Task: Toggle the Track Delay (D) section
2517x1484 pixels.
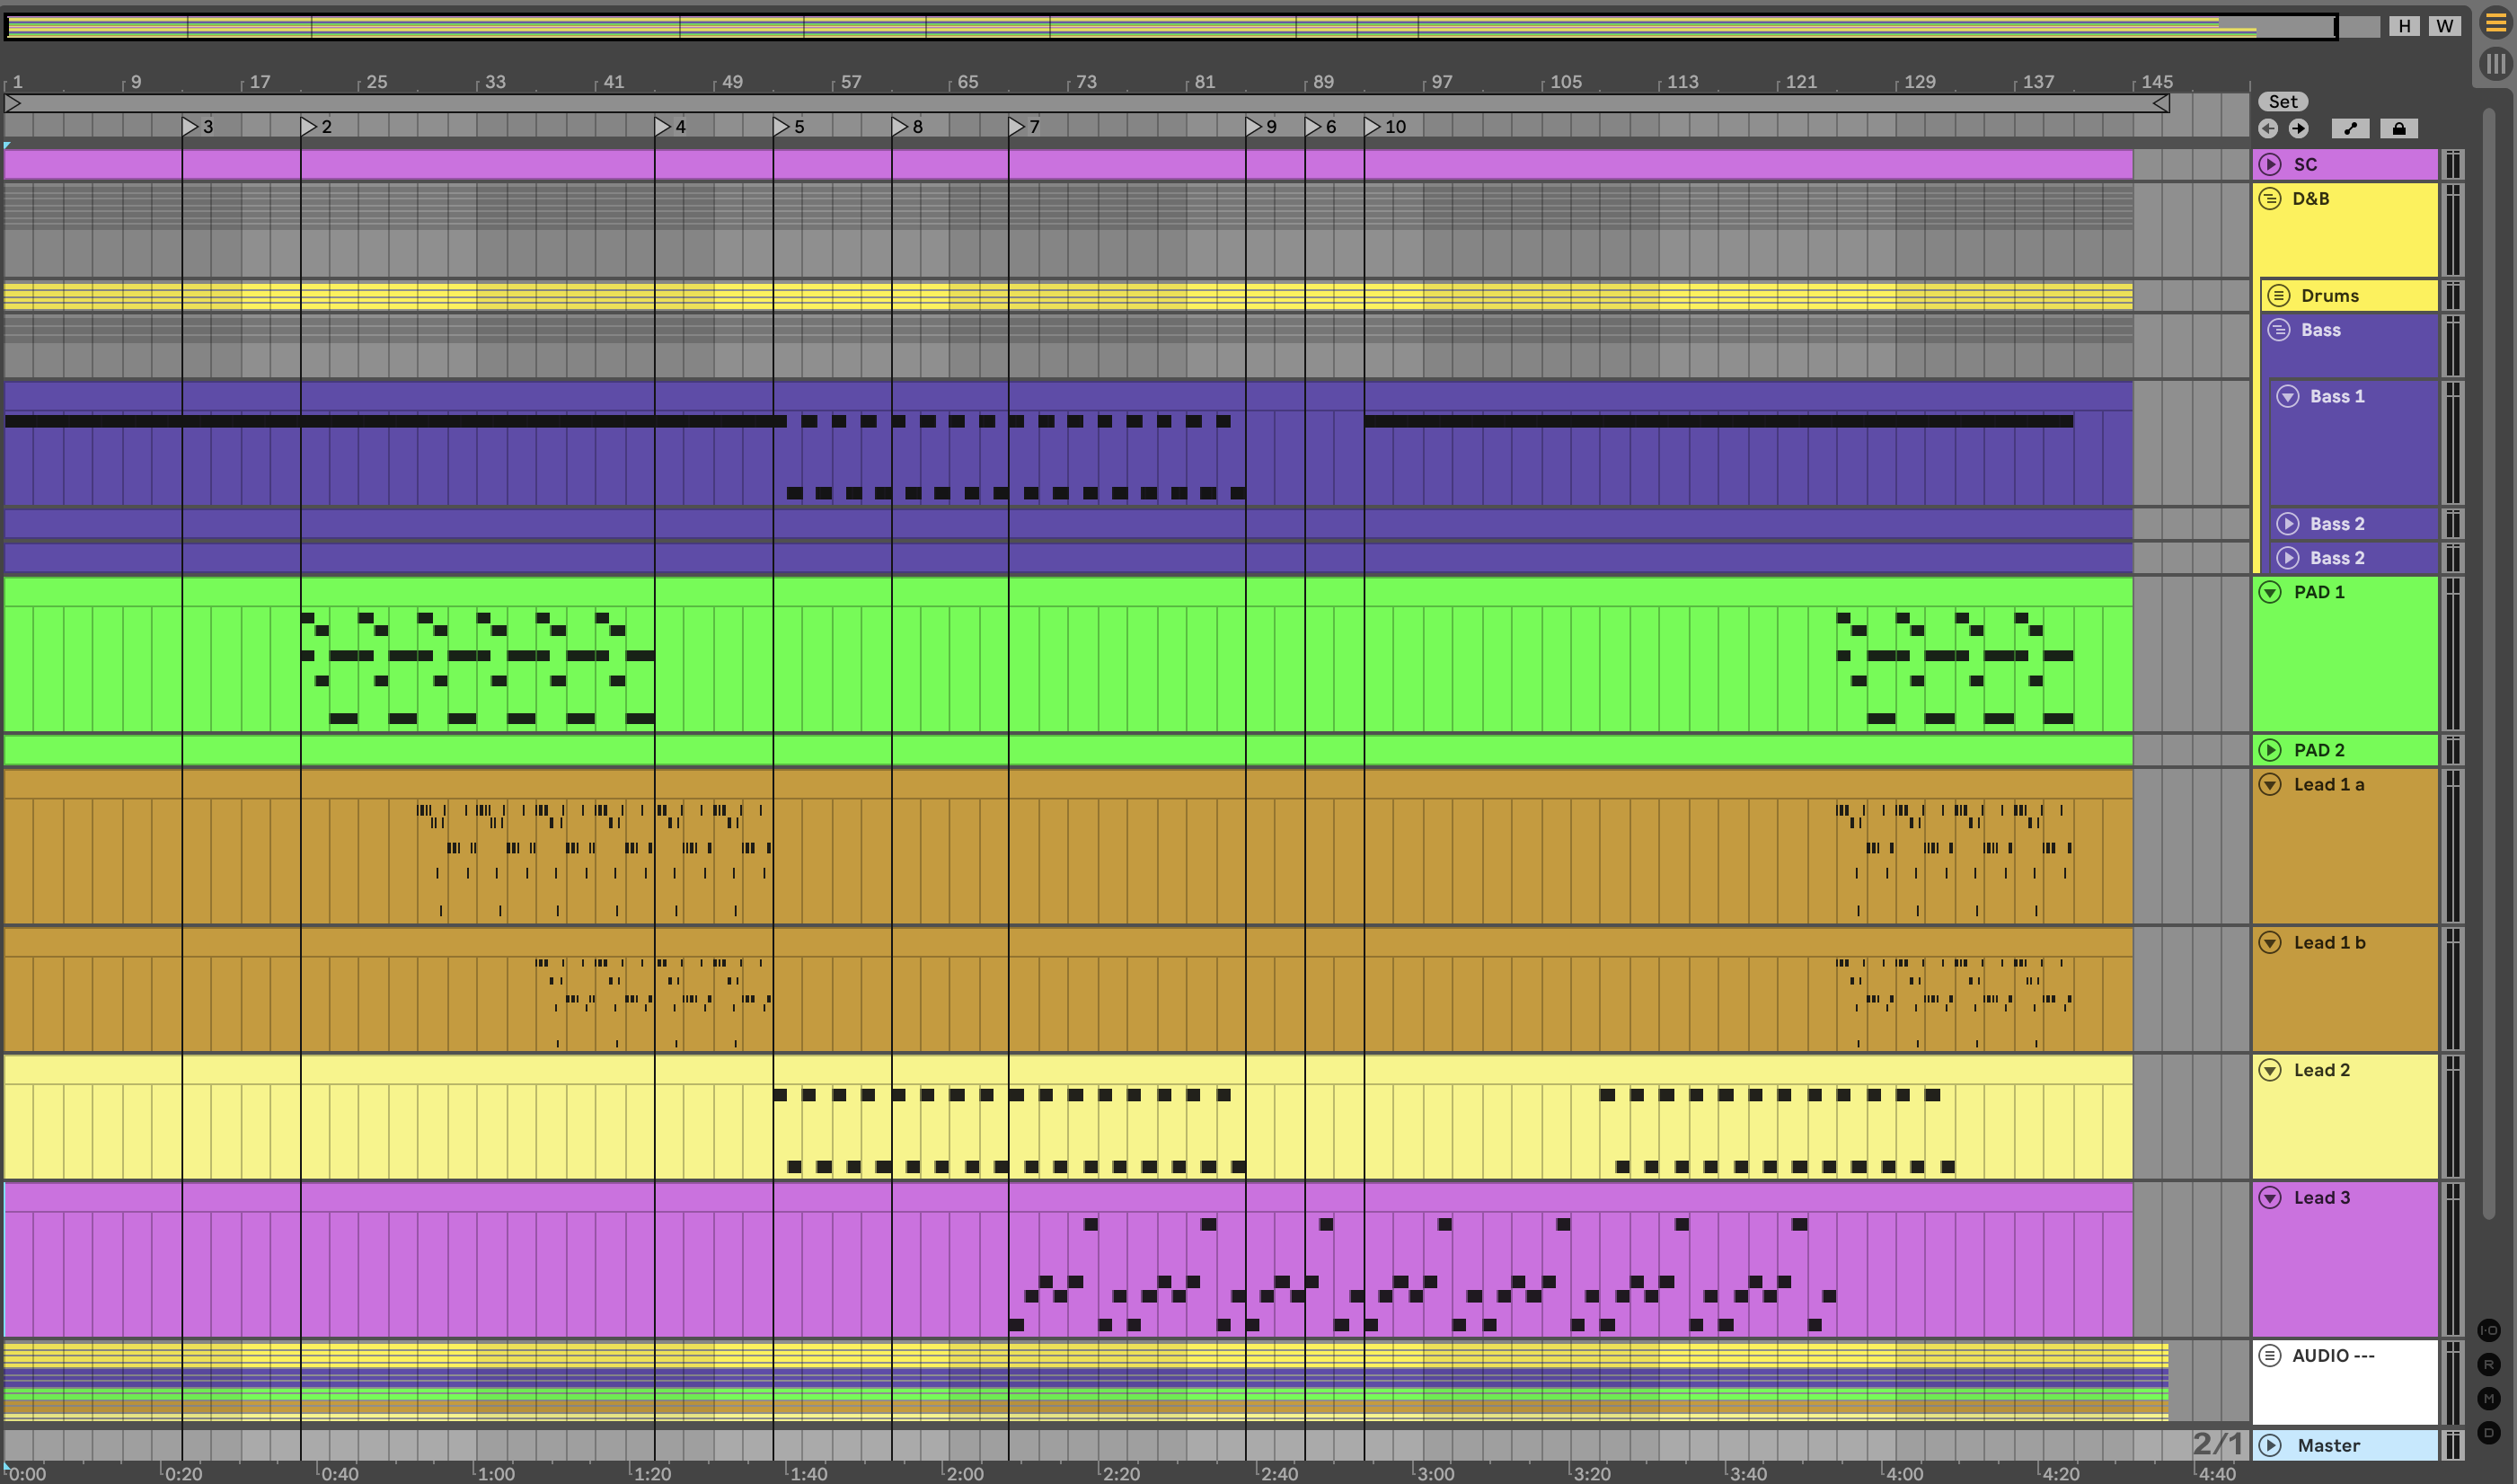Action: point(2489,1432)
